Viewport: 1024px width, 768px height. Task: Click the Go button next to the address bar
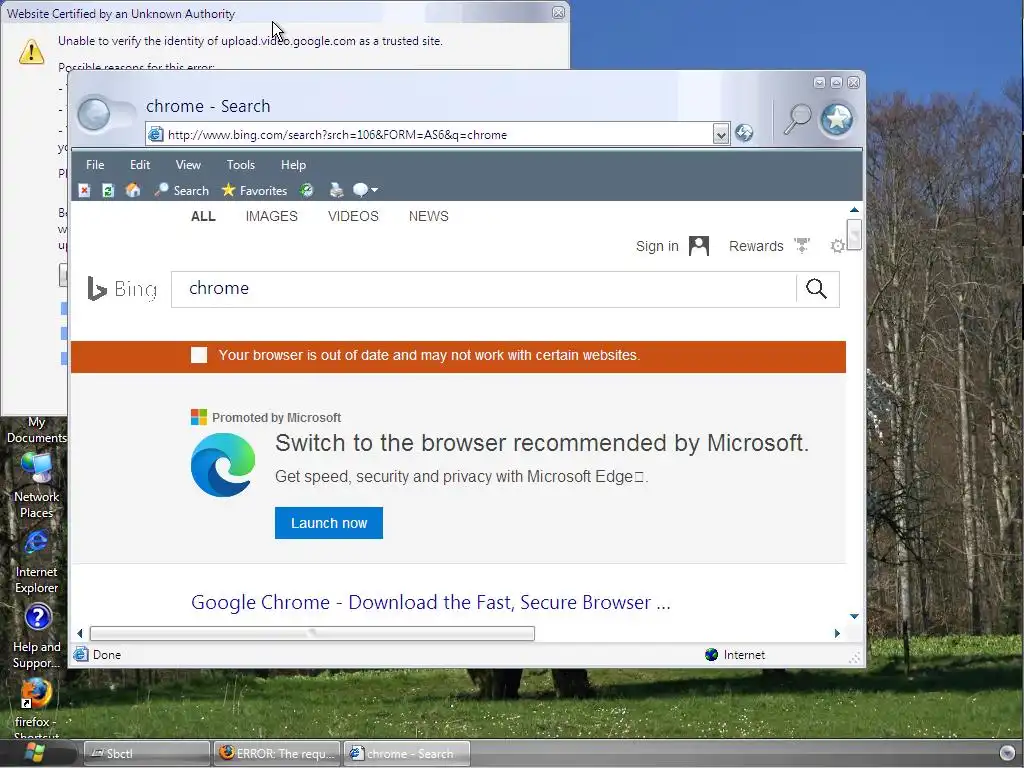[x=744, y=133]
